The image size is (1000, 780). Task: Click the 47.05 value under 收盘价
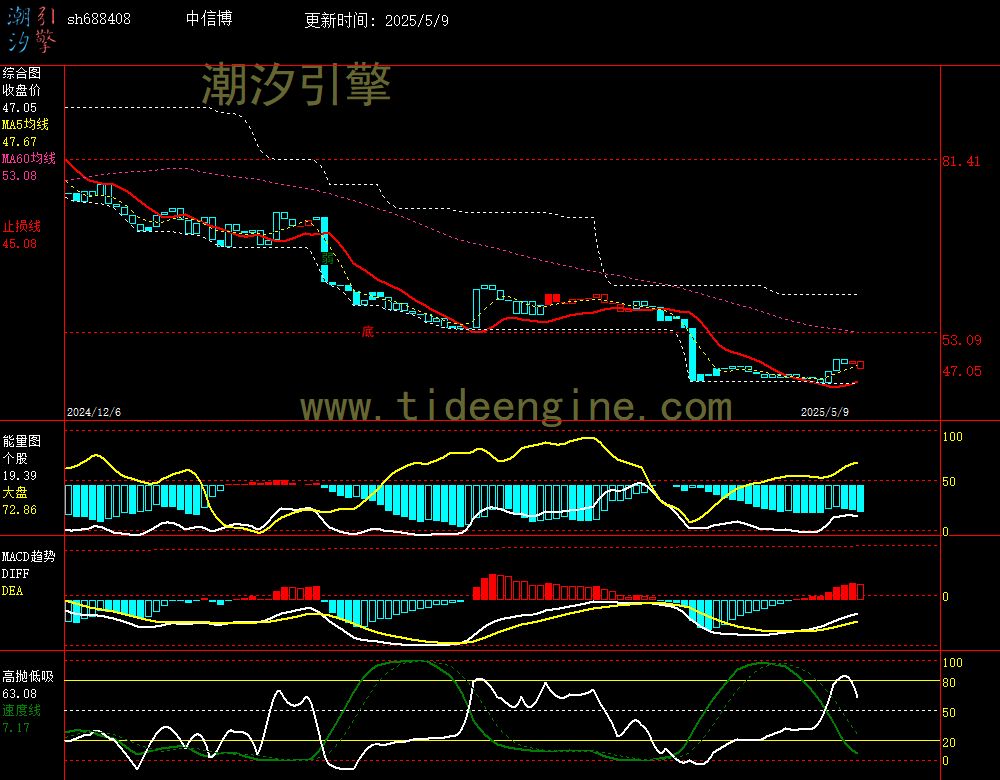click(20, 108)
